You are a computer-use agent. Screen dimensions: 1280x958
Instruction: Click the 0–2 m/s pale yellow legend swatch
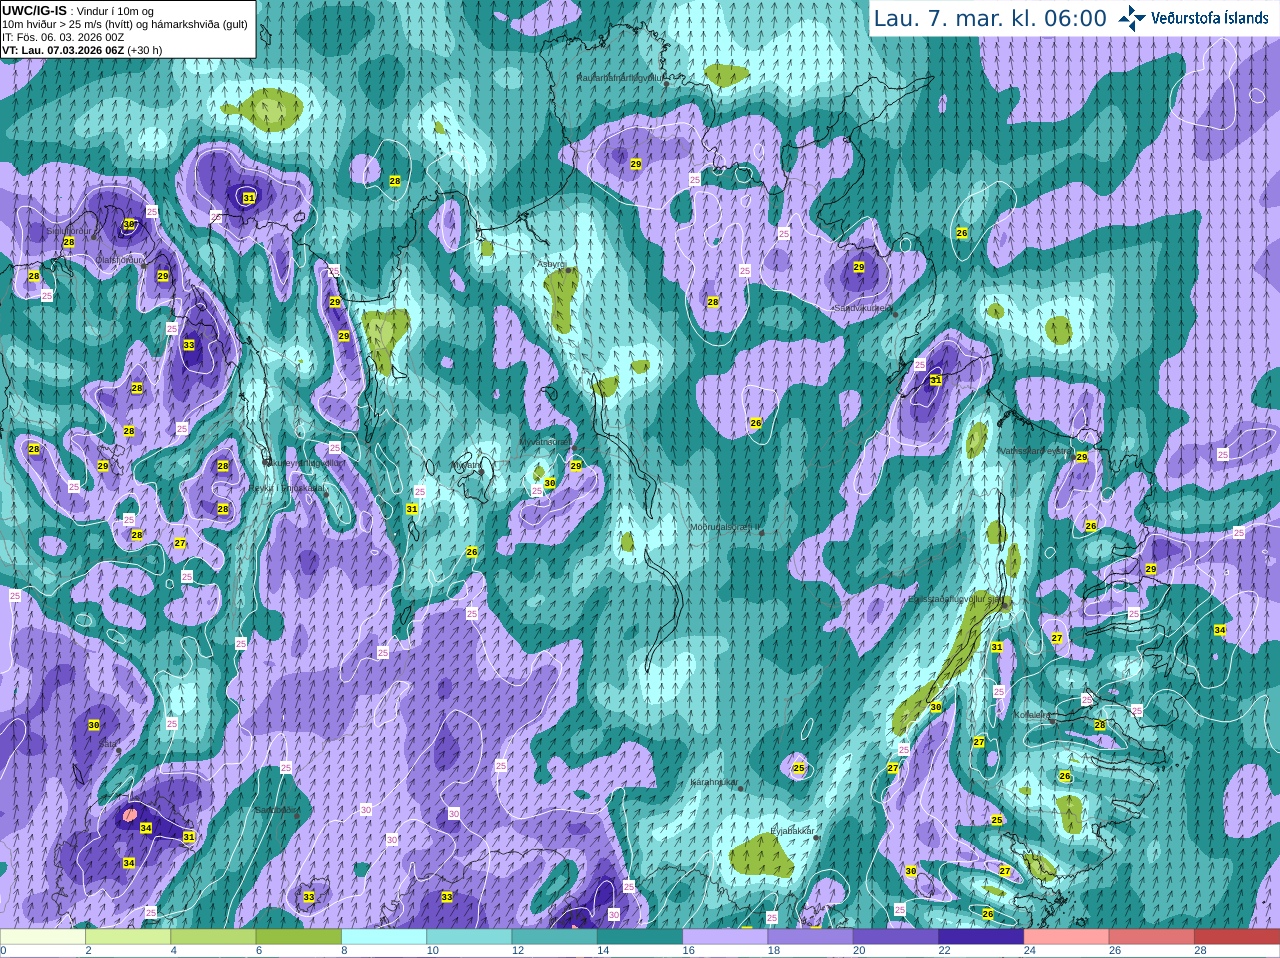[x=42, y=937]
